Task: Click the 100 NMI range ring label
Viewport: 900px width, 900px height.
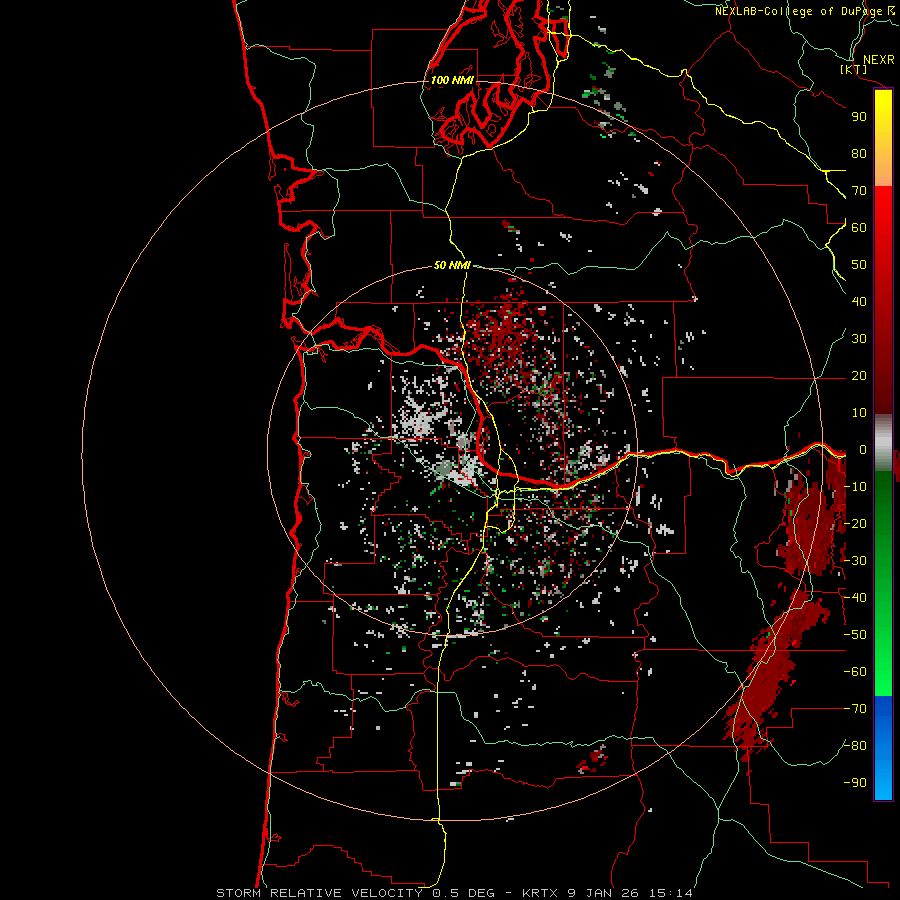Action: pos(452,80)
